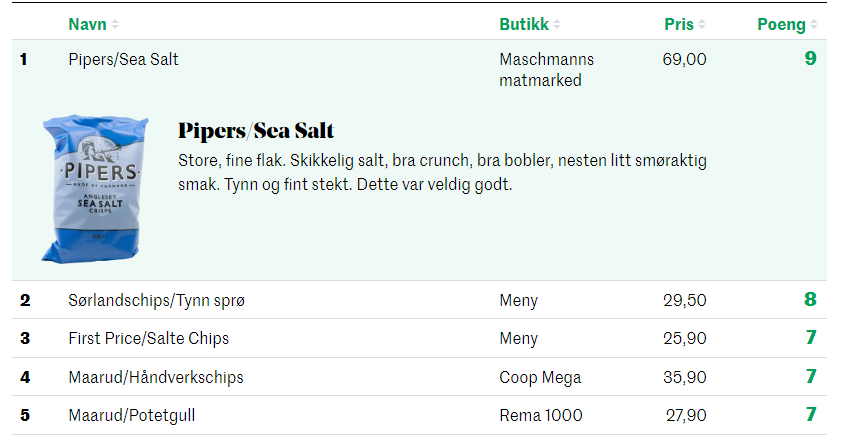Expand the First Price/Salte Chips row
Viewport: 844px width, 435px height.
[x=419, y=338]
